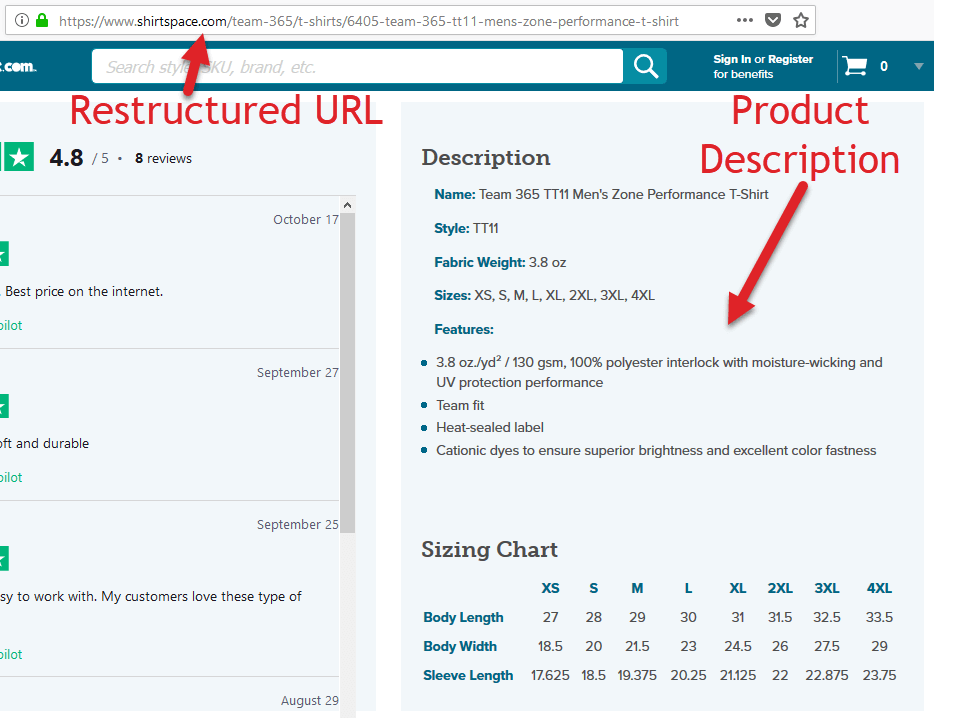Click the 'Features:' label
The image size is (973, 718).
[464, 330]
